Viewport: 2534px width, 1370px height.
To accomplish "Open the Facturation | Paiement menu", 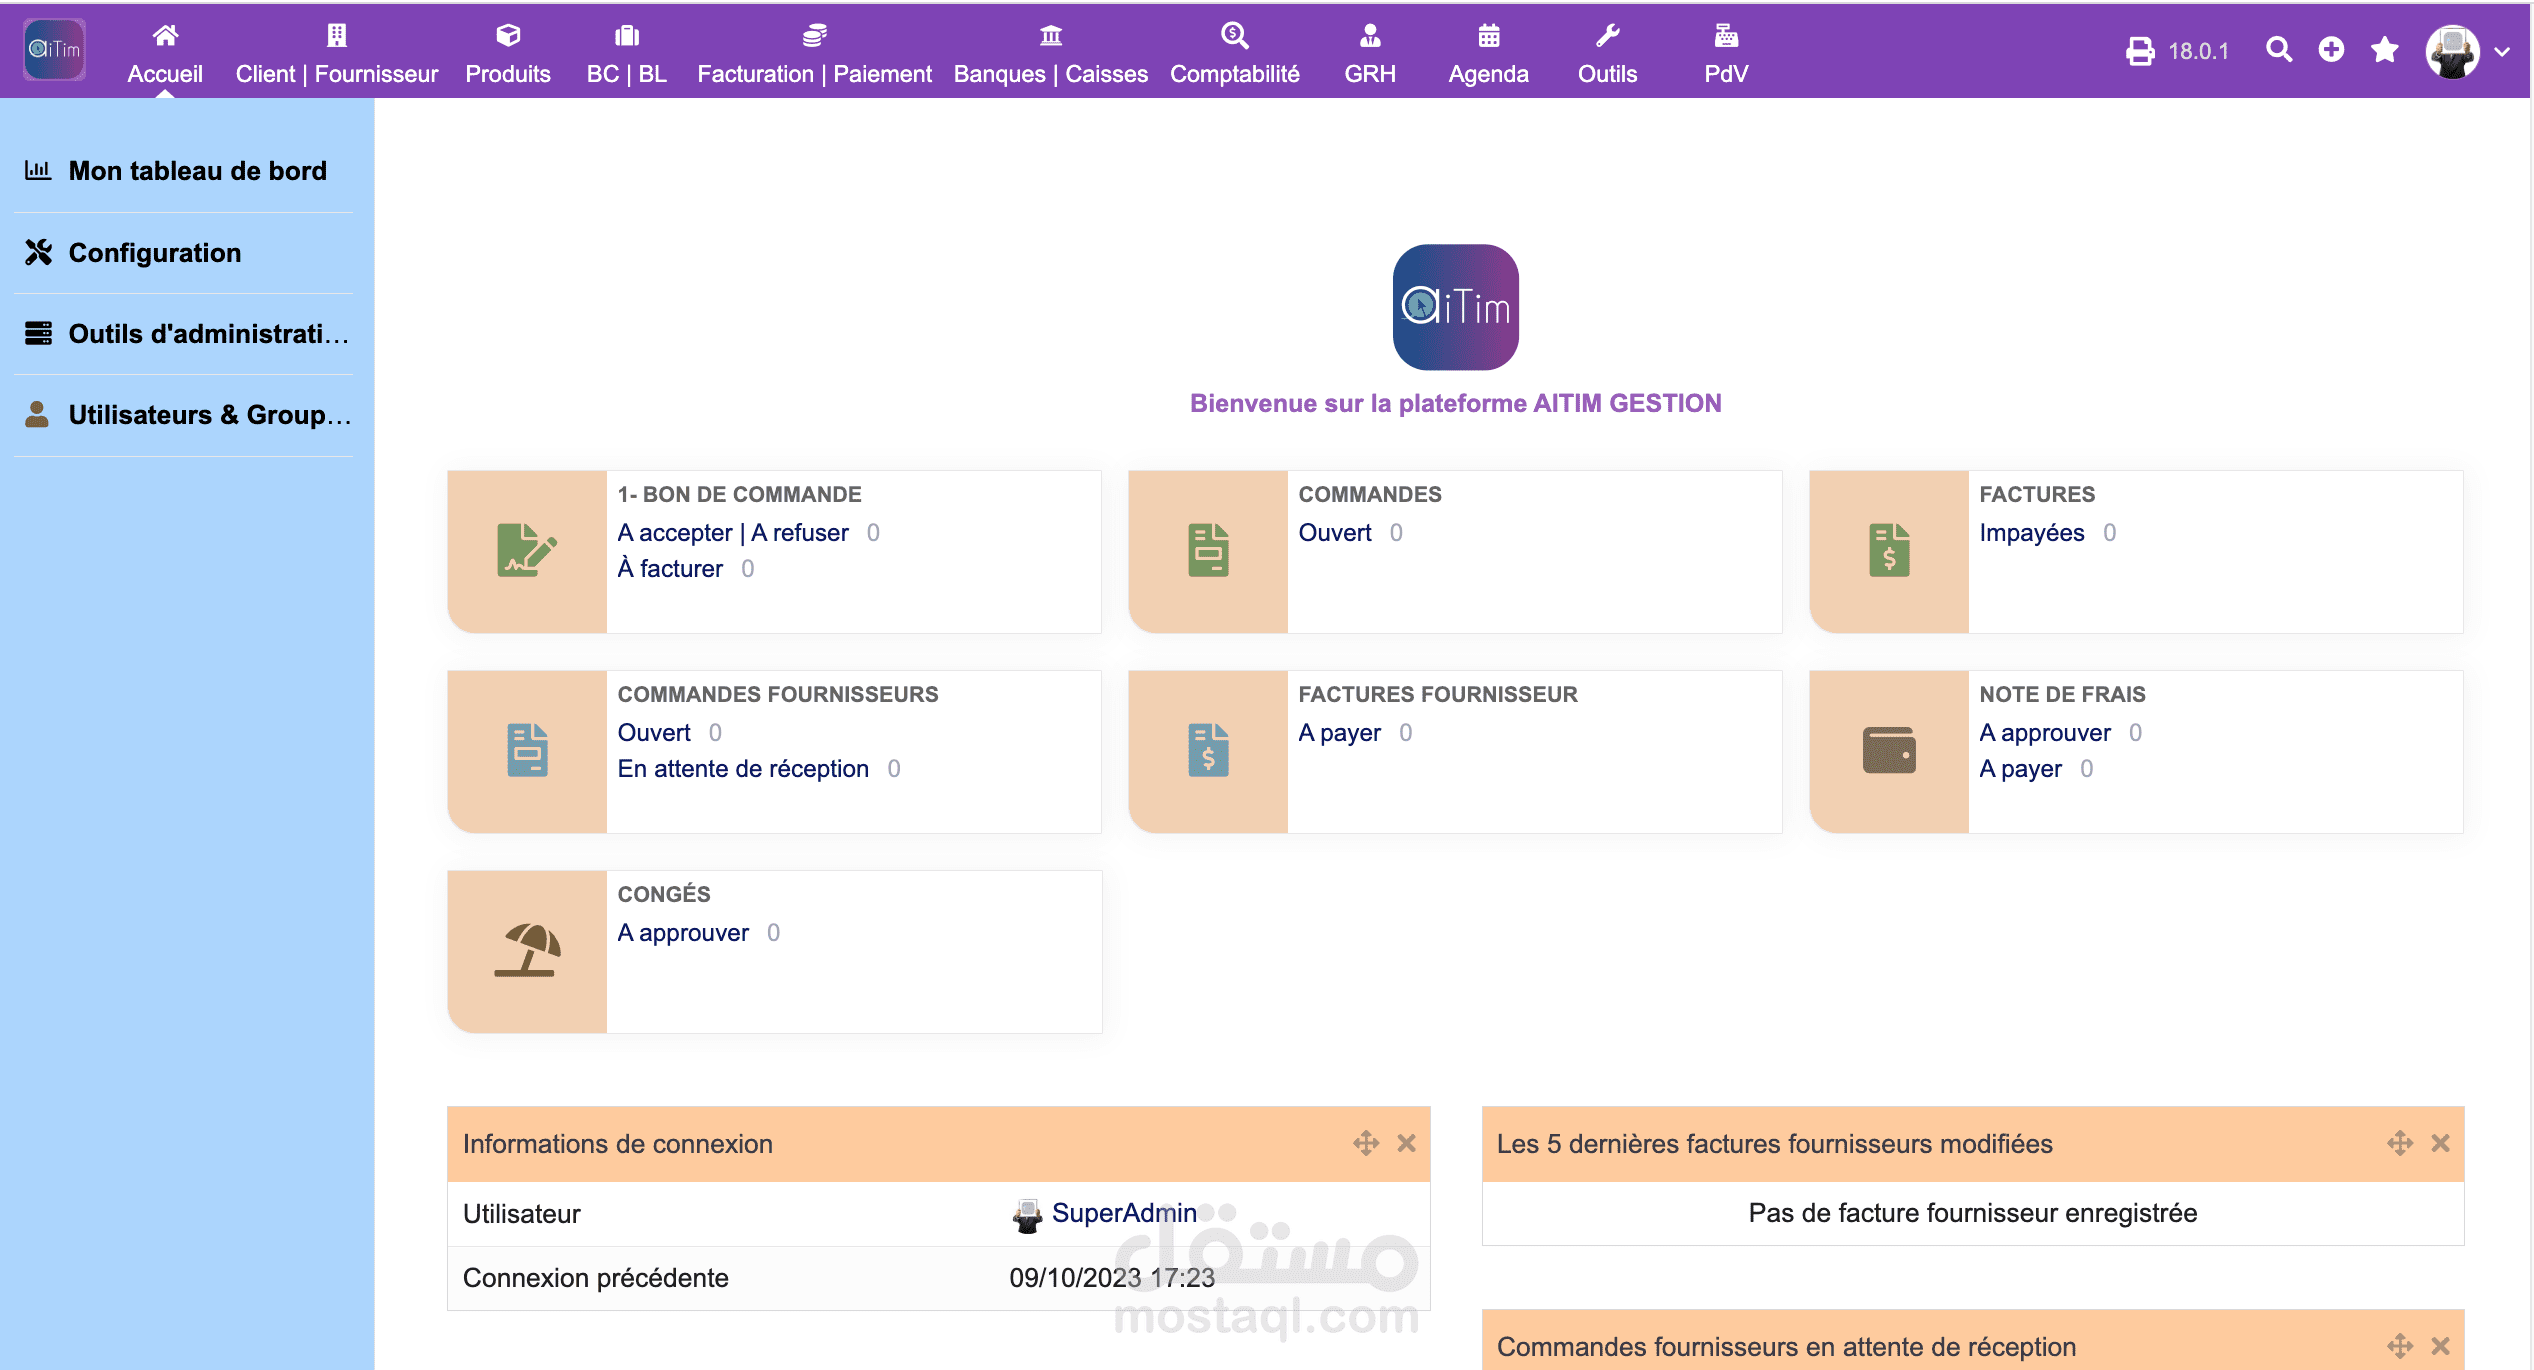I will tap(814, 54).
